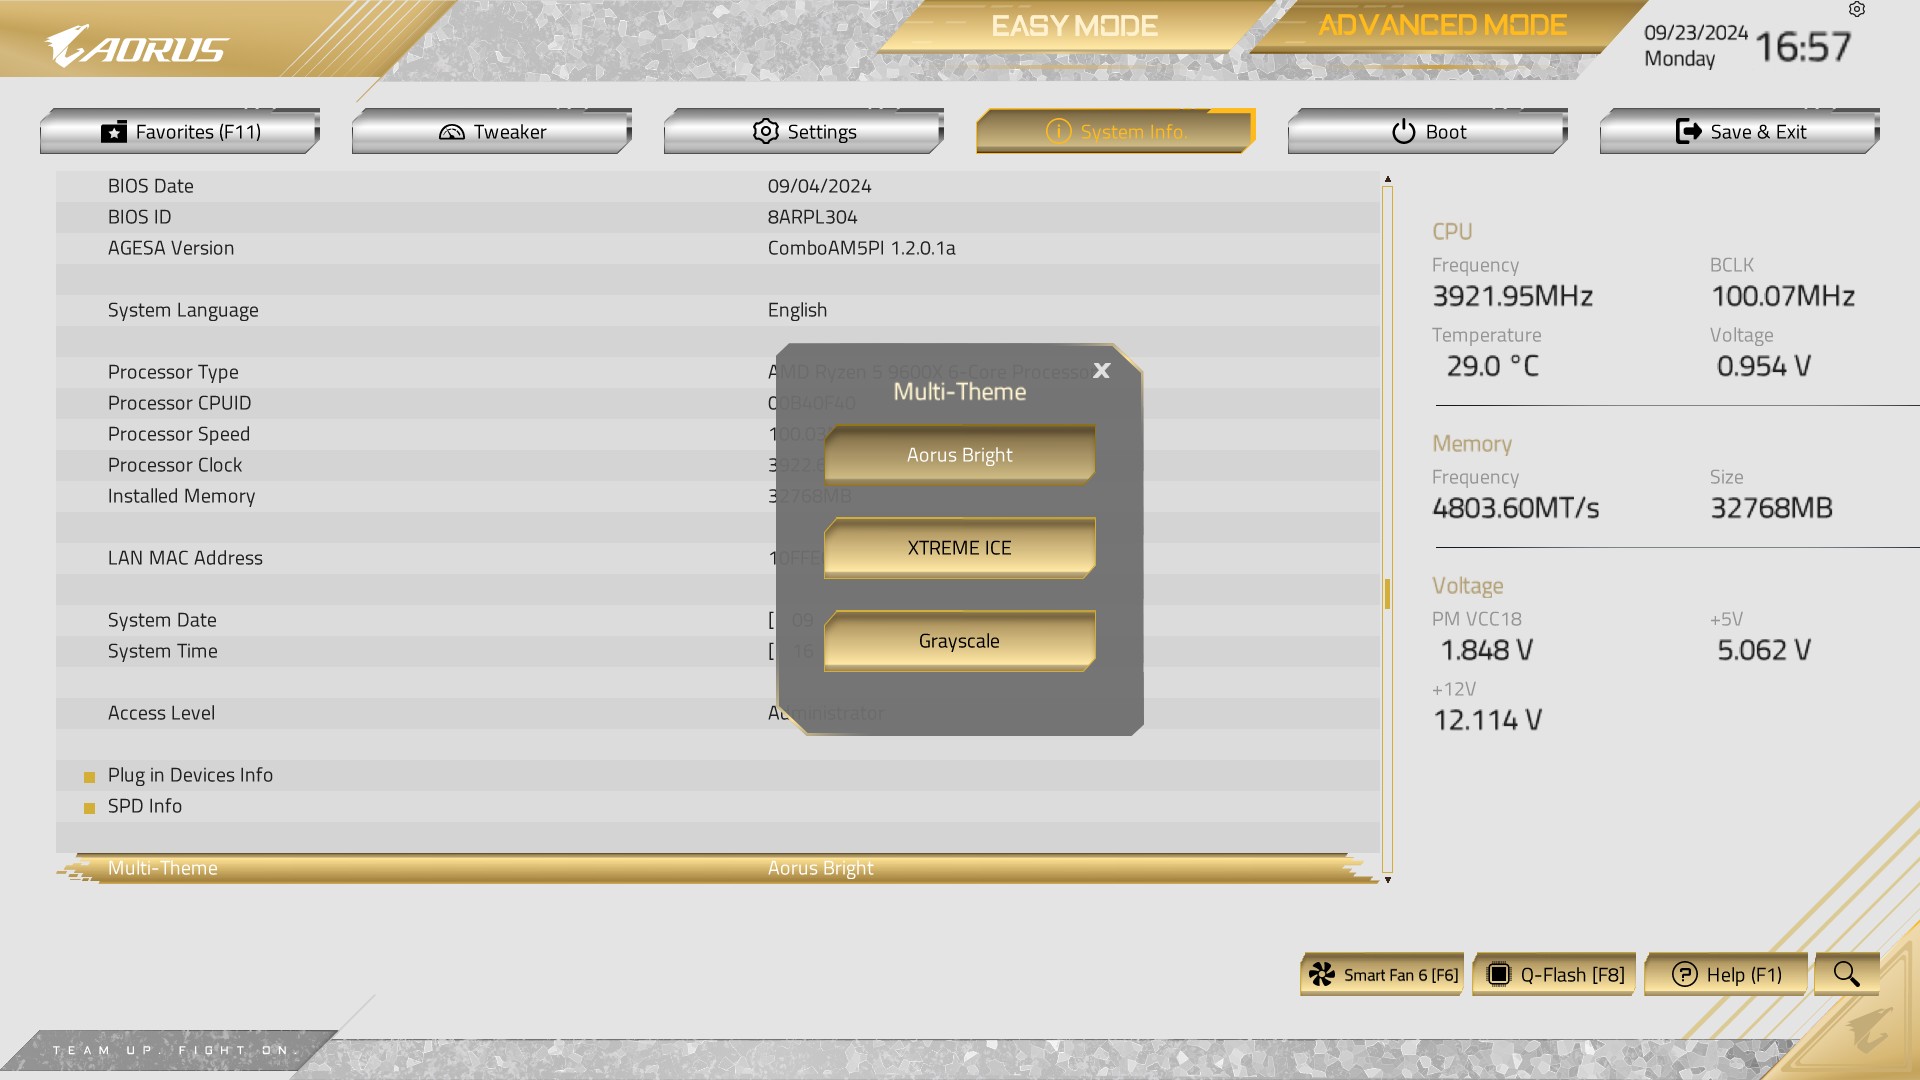Switch to Easy Mode

click(x=1073, y=26)
